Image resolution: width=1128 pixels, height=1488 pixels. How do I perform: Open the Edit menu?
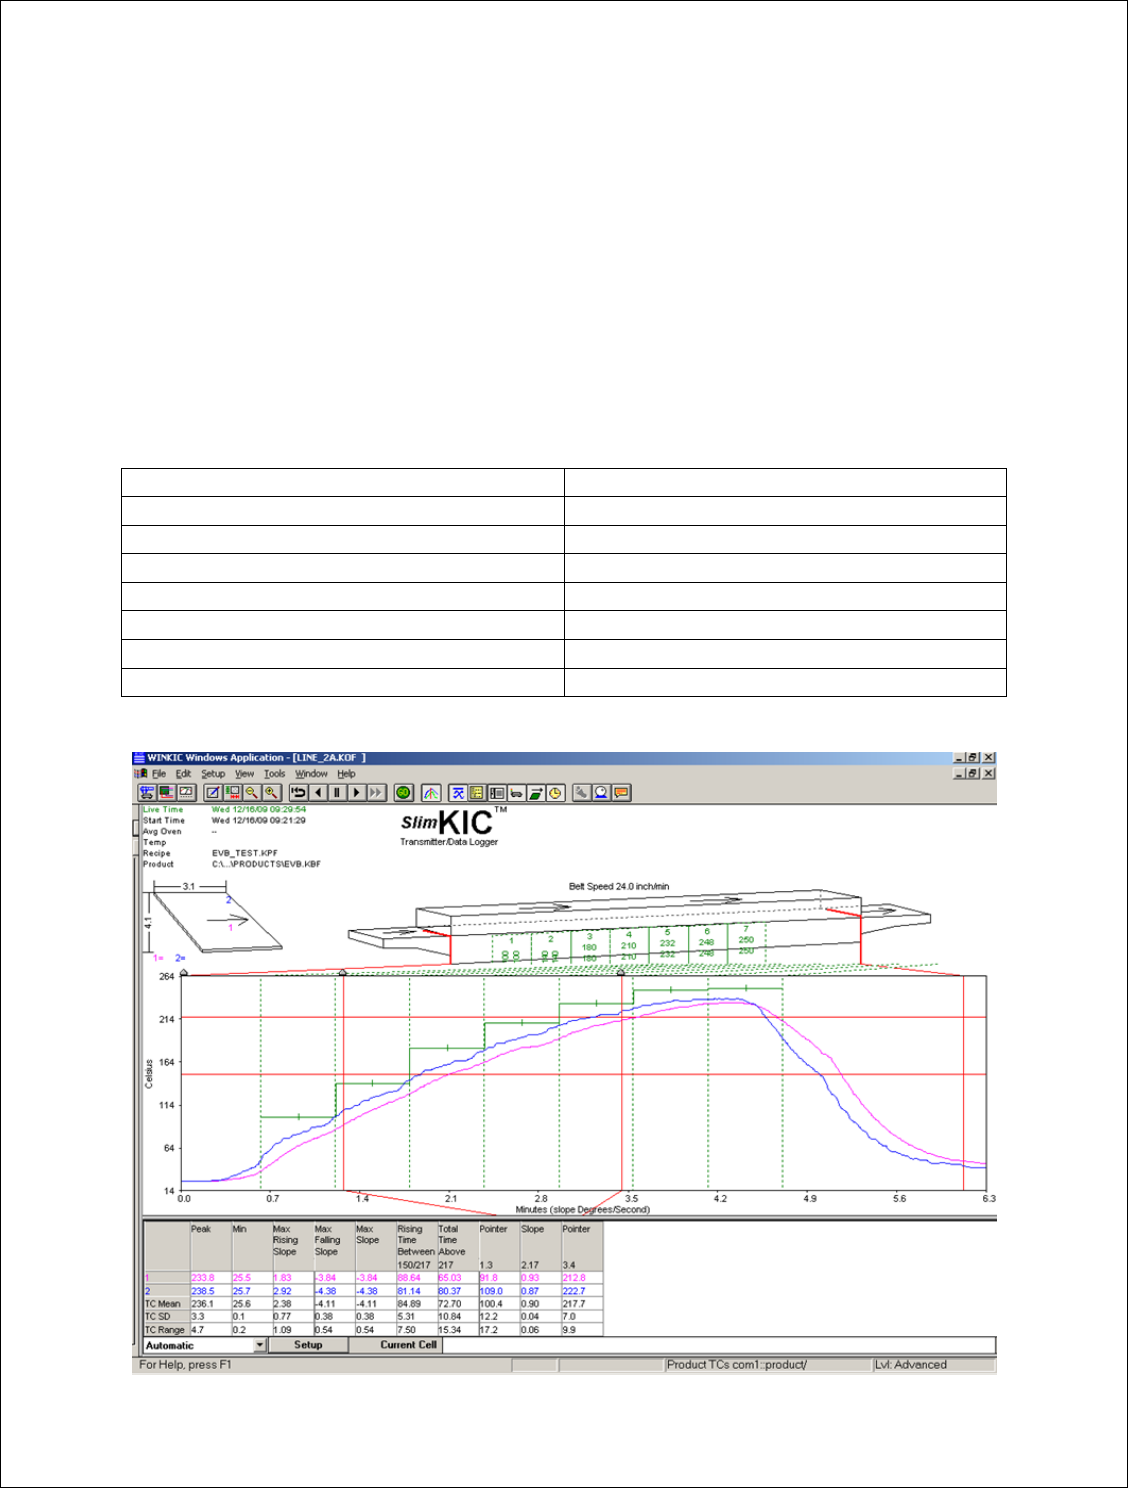click(183, 774)
